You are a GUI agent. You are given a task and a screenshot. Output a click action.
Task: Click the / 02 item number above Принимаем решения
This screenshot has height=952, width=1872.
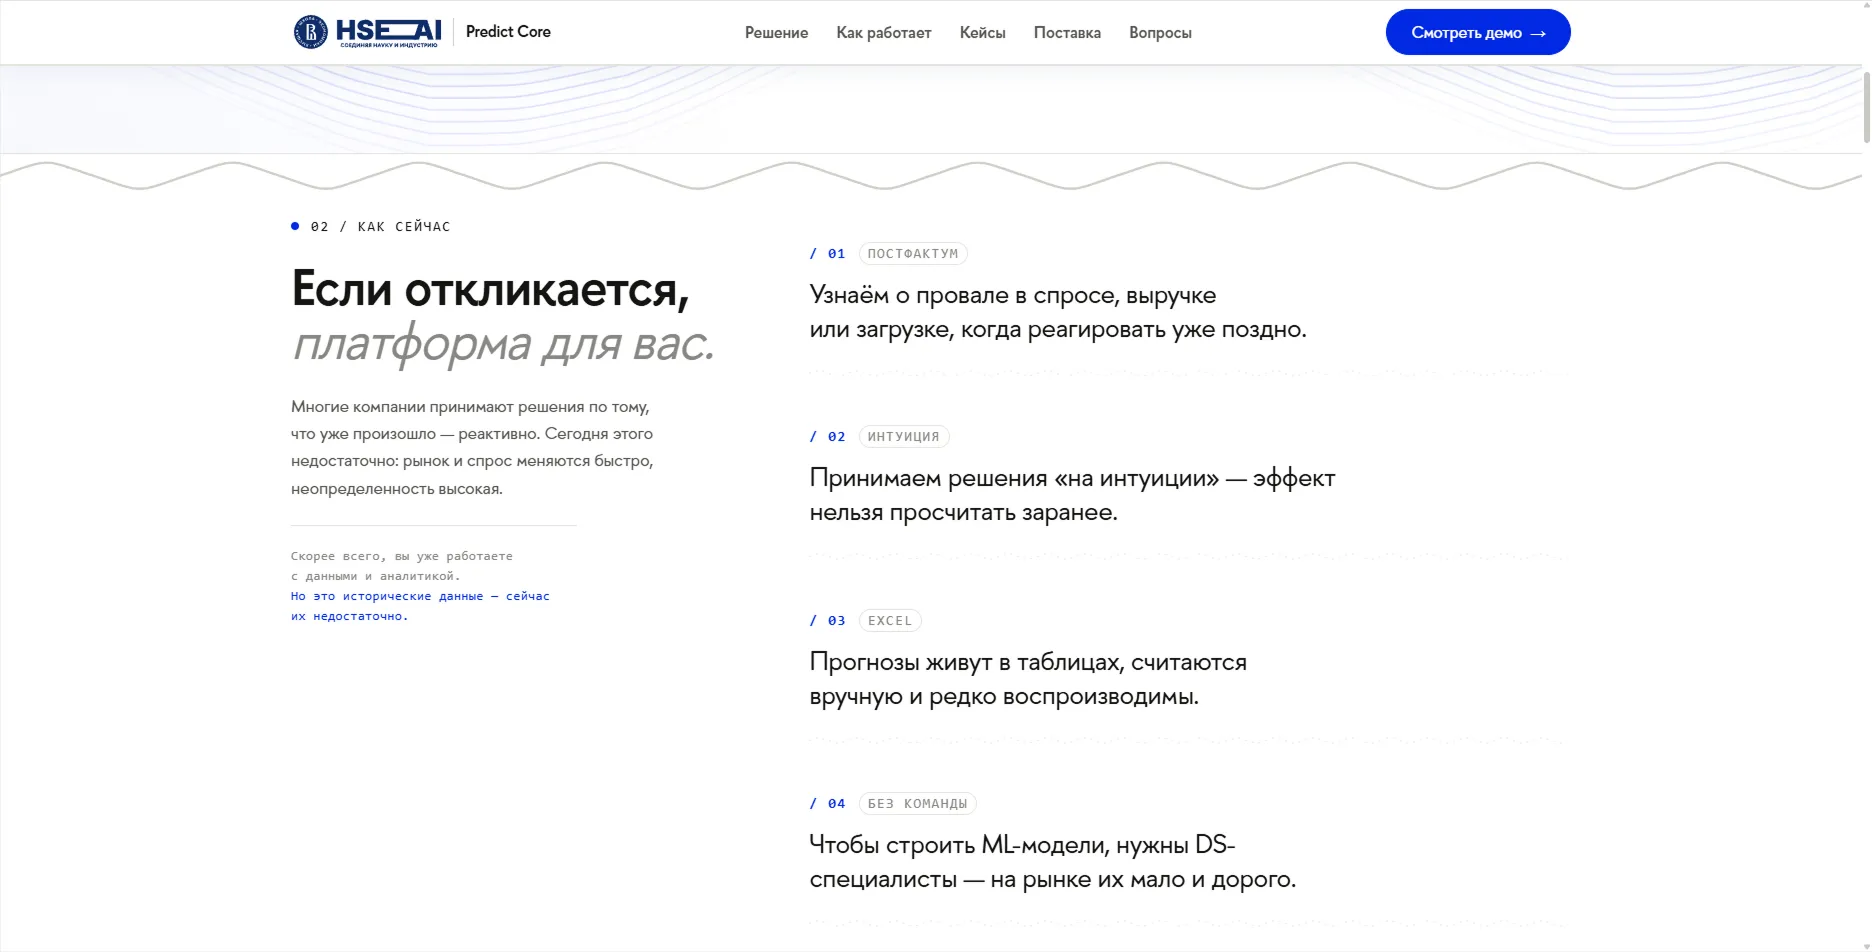[x=828, y=437]
